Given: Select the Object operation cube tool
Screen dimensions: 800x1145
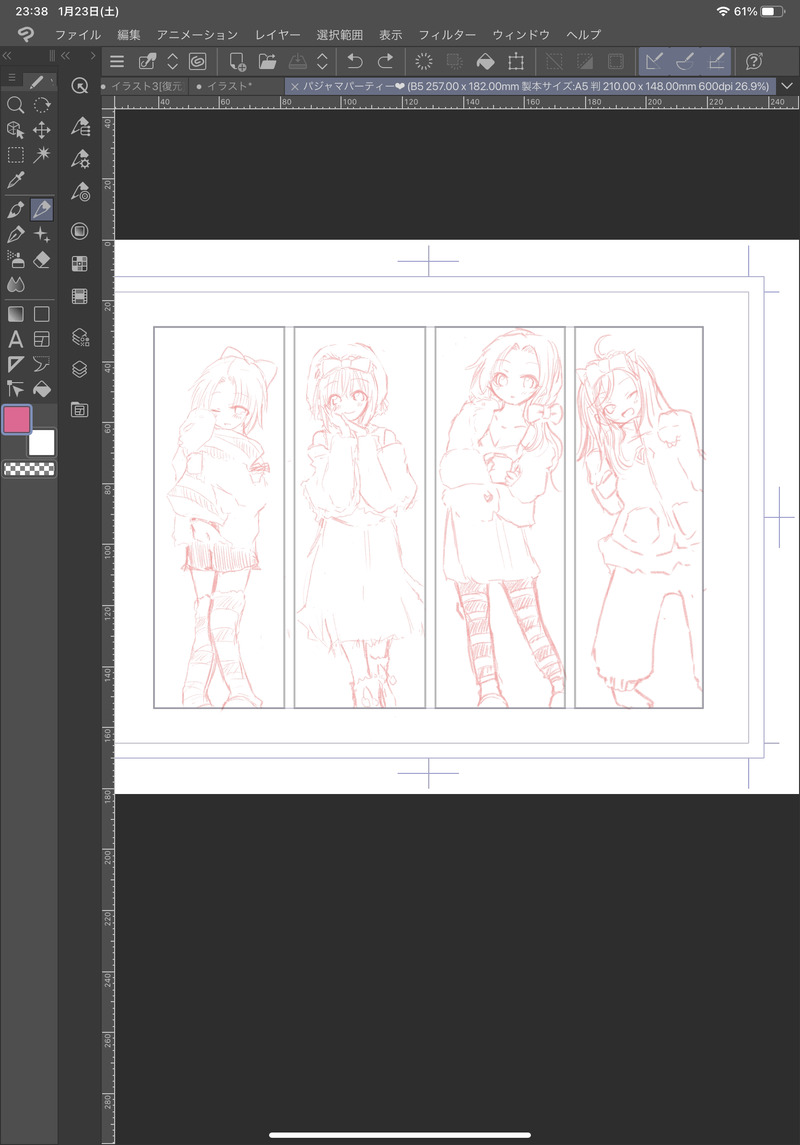Looking at the screenshot, I should [x=15, y=130].
